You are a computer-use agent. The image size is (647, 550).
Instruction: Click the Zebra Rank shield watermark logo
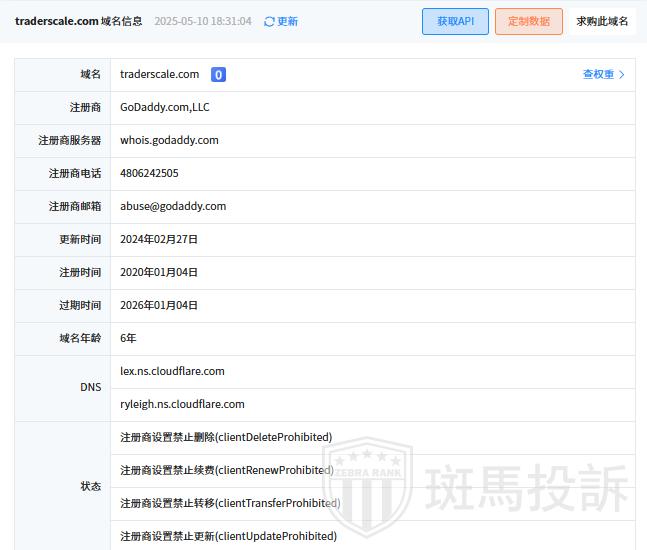click(366, 485)
